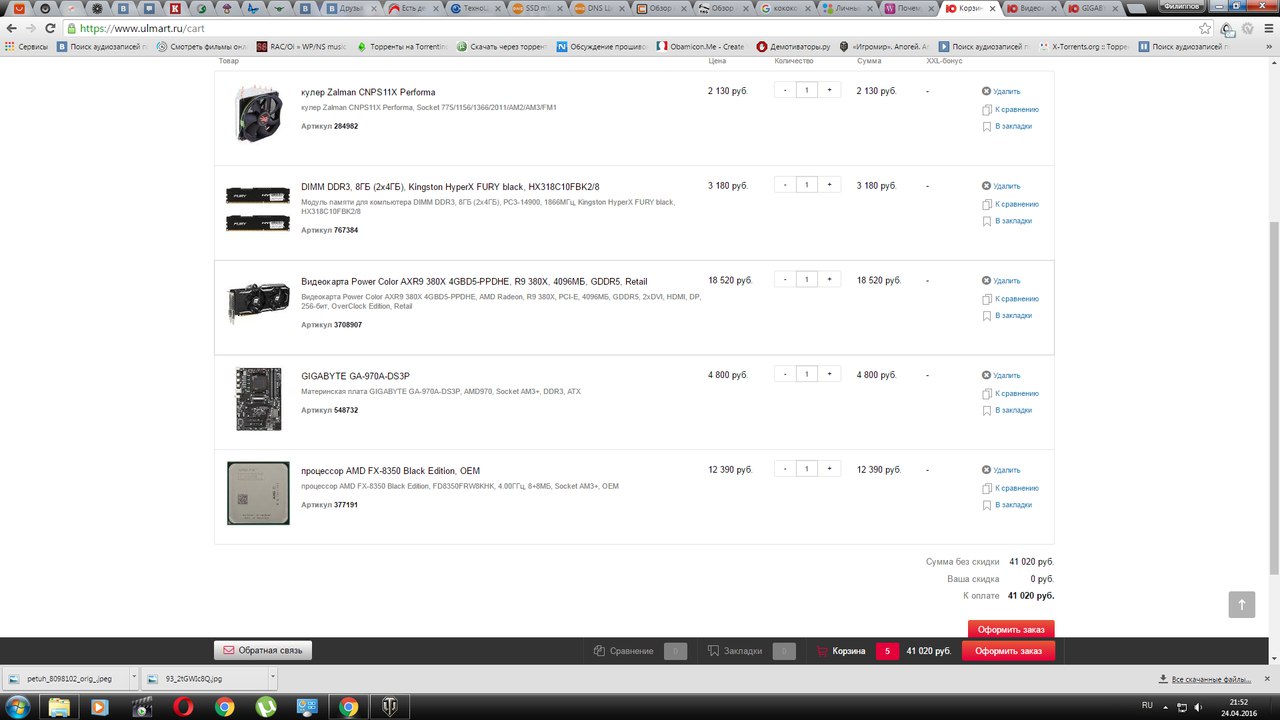Reload the page using the browser refresh icon
Screen dimensions: 1280x720
(50, 29)
